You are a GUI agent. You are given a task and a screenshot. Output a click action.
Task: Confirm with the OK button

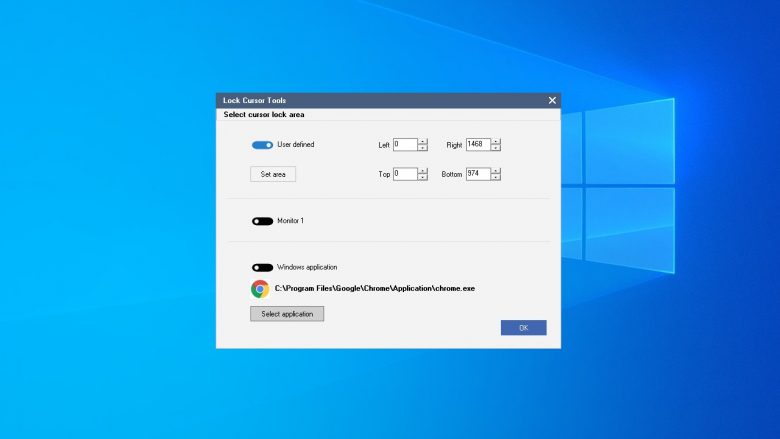(523, 328)
